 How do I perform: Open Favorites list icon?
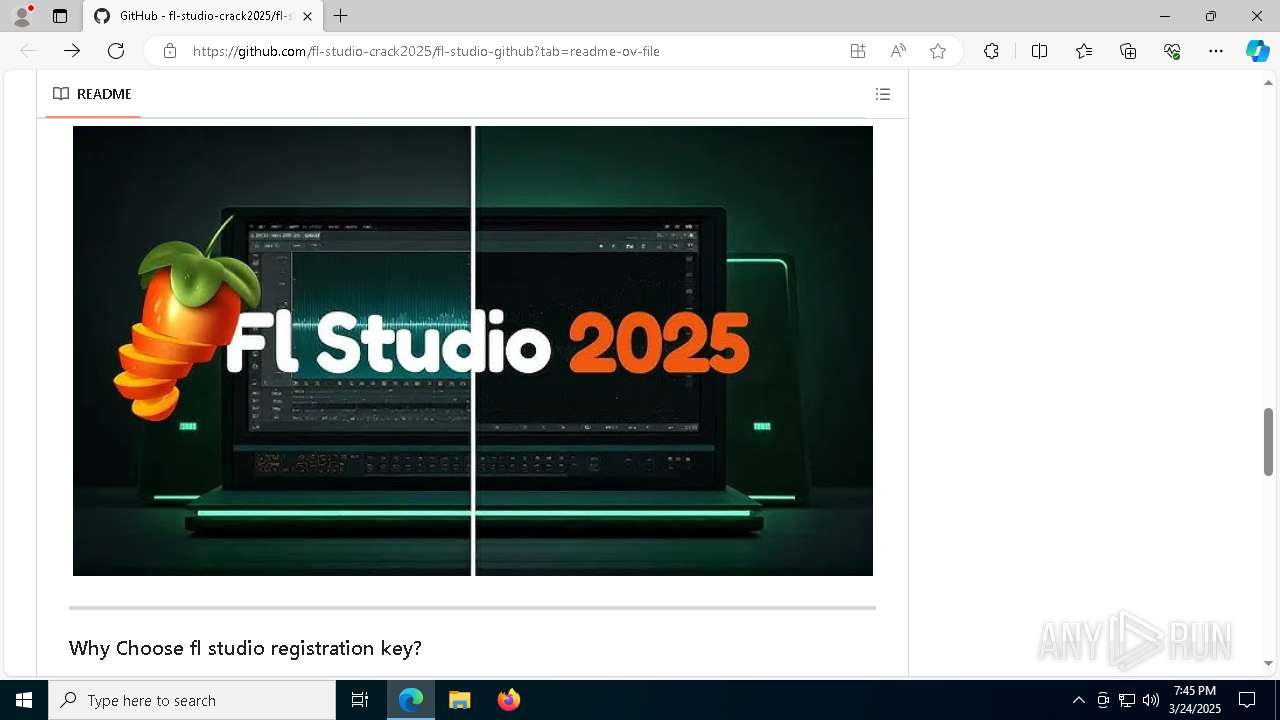[1084, 51]
